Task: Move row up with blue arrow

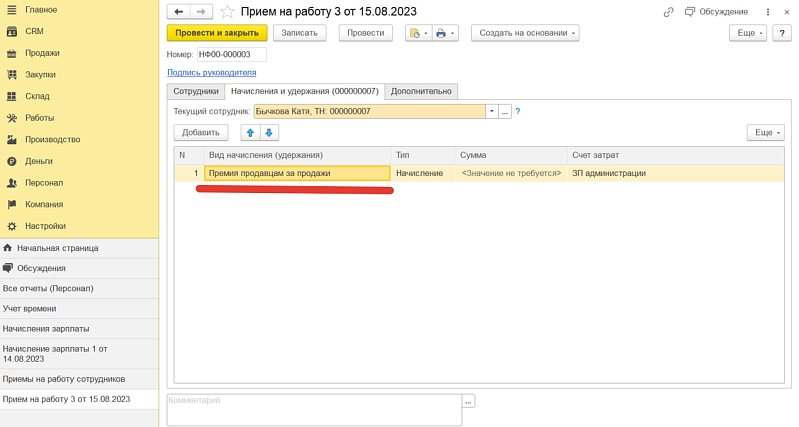Action: point(251,132)
